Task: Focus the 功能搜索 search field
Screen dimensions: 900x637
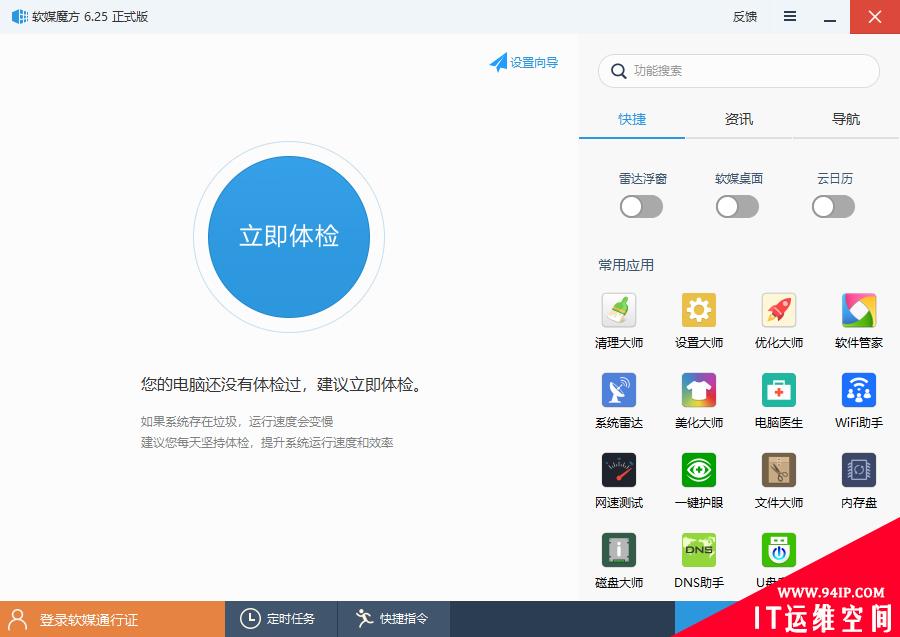Action: click(x=739, y=71)
